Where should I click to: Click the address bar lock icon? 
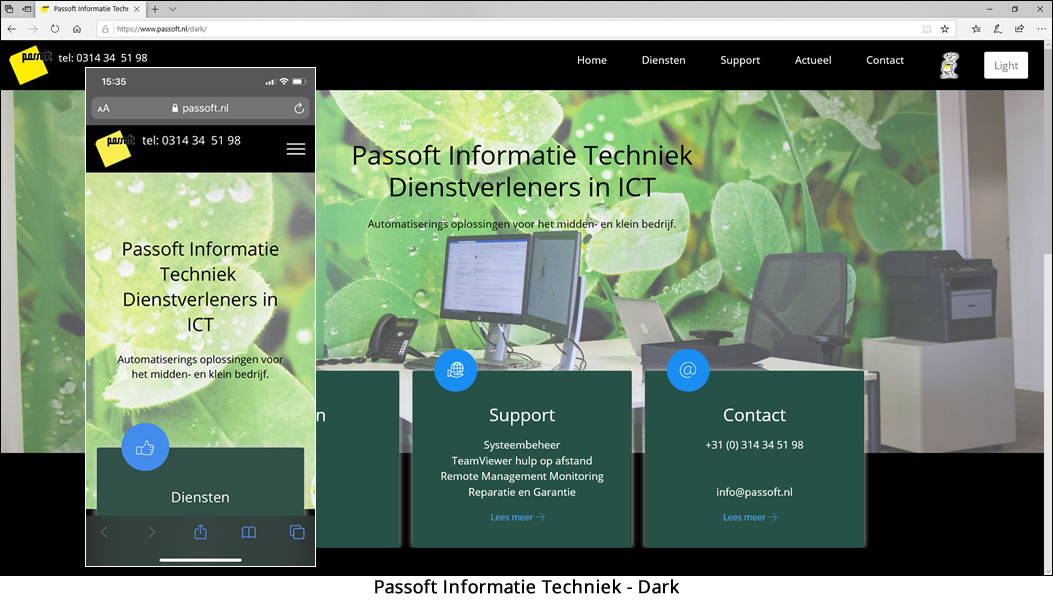(x=105, y=29)
